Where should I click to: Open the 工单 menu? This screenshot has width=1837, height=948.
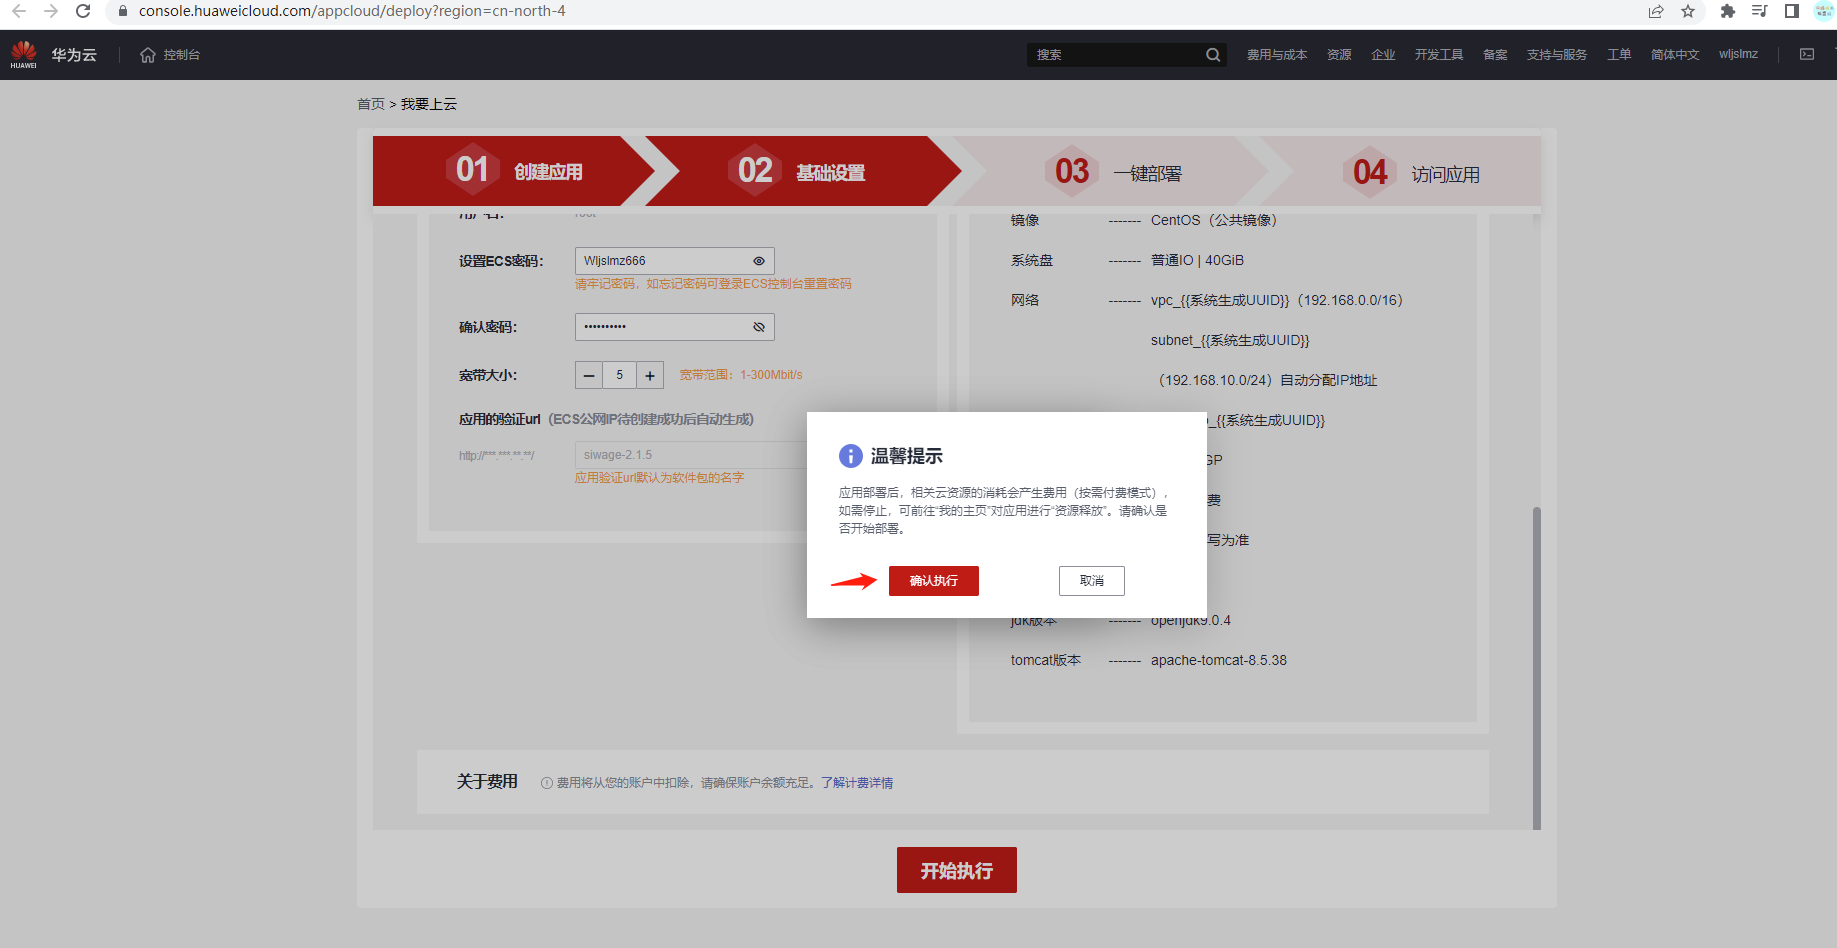1619,55
